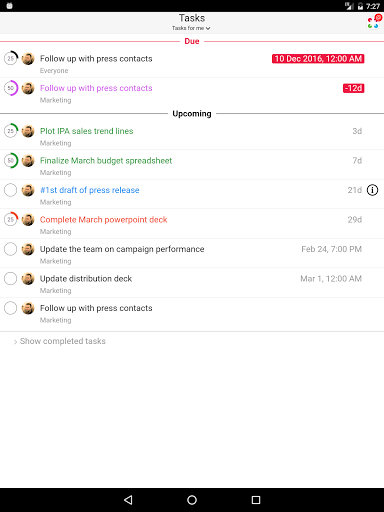The height and width of the screenshot is (512, 384).
Task: Expand Show completed tasks
Action: tap(60, 341)
